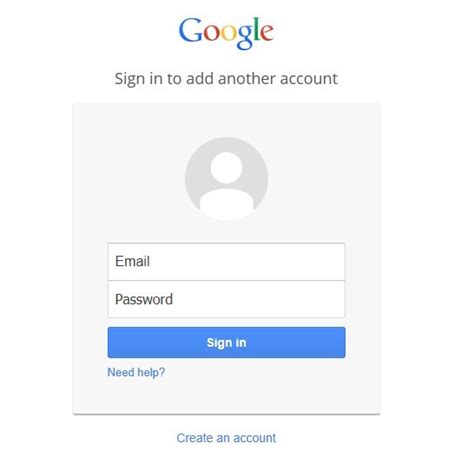
Task: Click the red letter e in Google logo
Action: (x=267, y=33)
